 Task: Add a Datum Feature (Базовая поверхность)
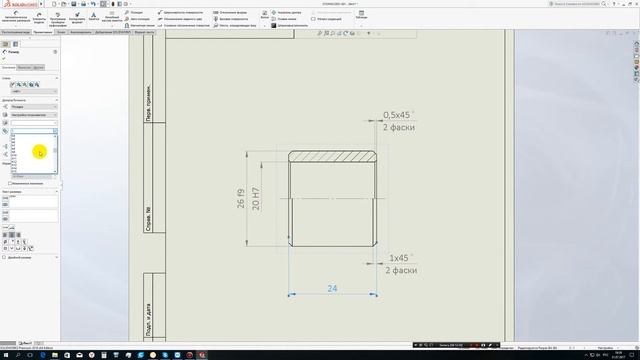point(231,19)
